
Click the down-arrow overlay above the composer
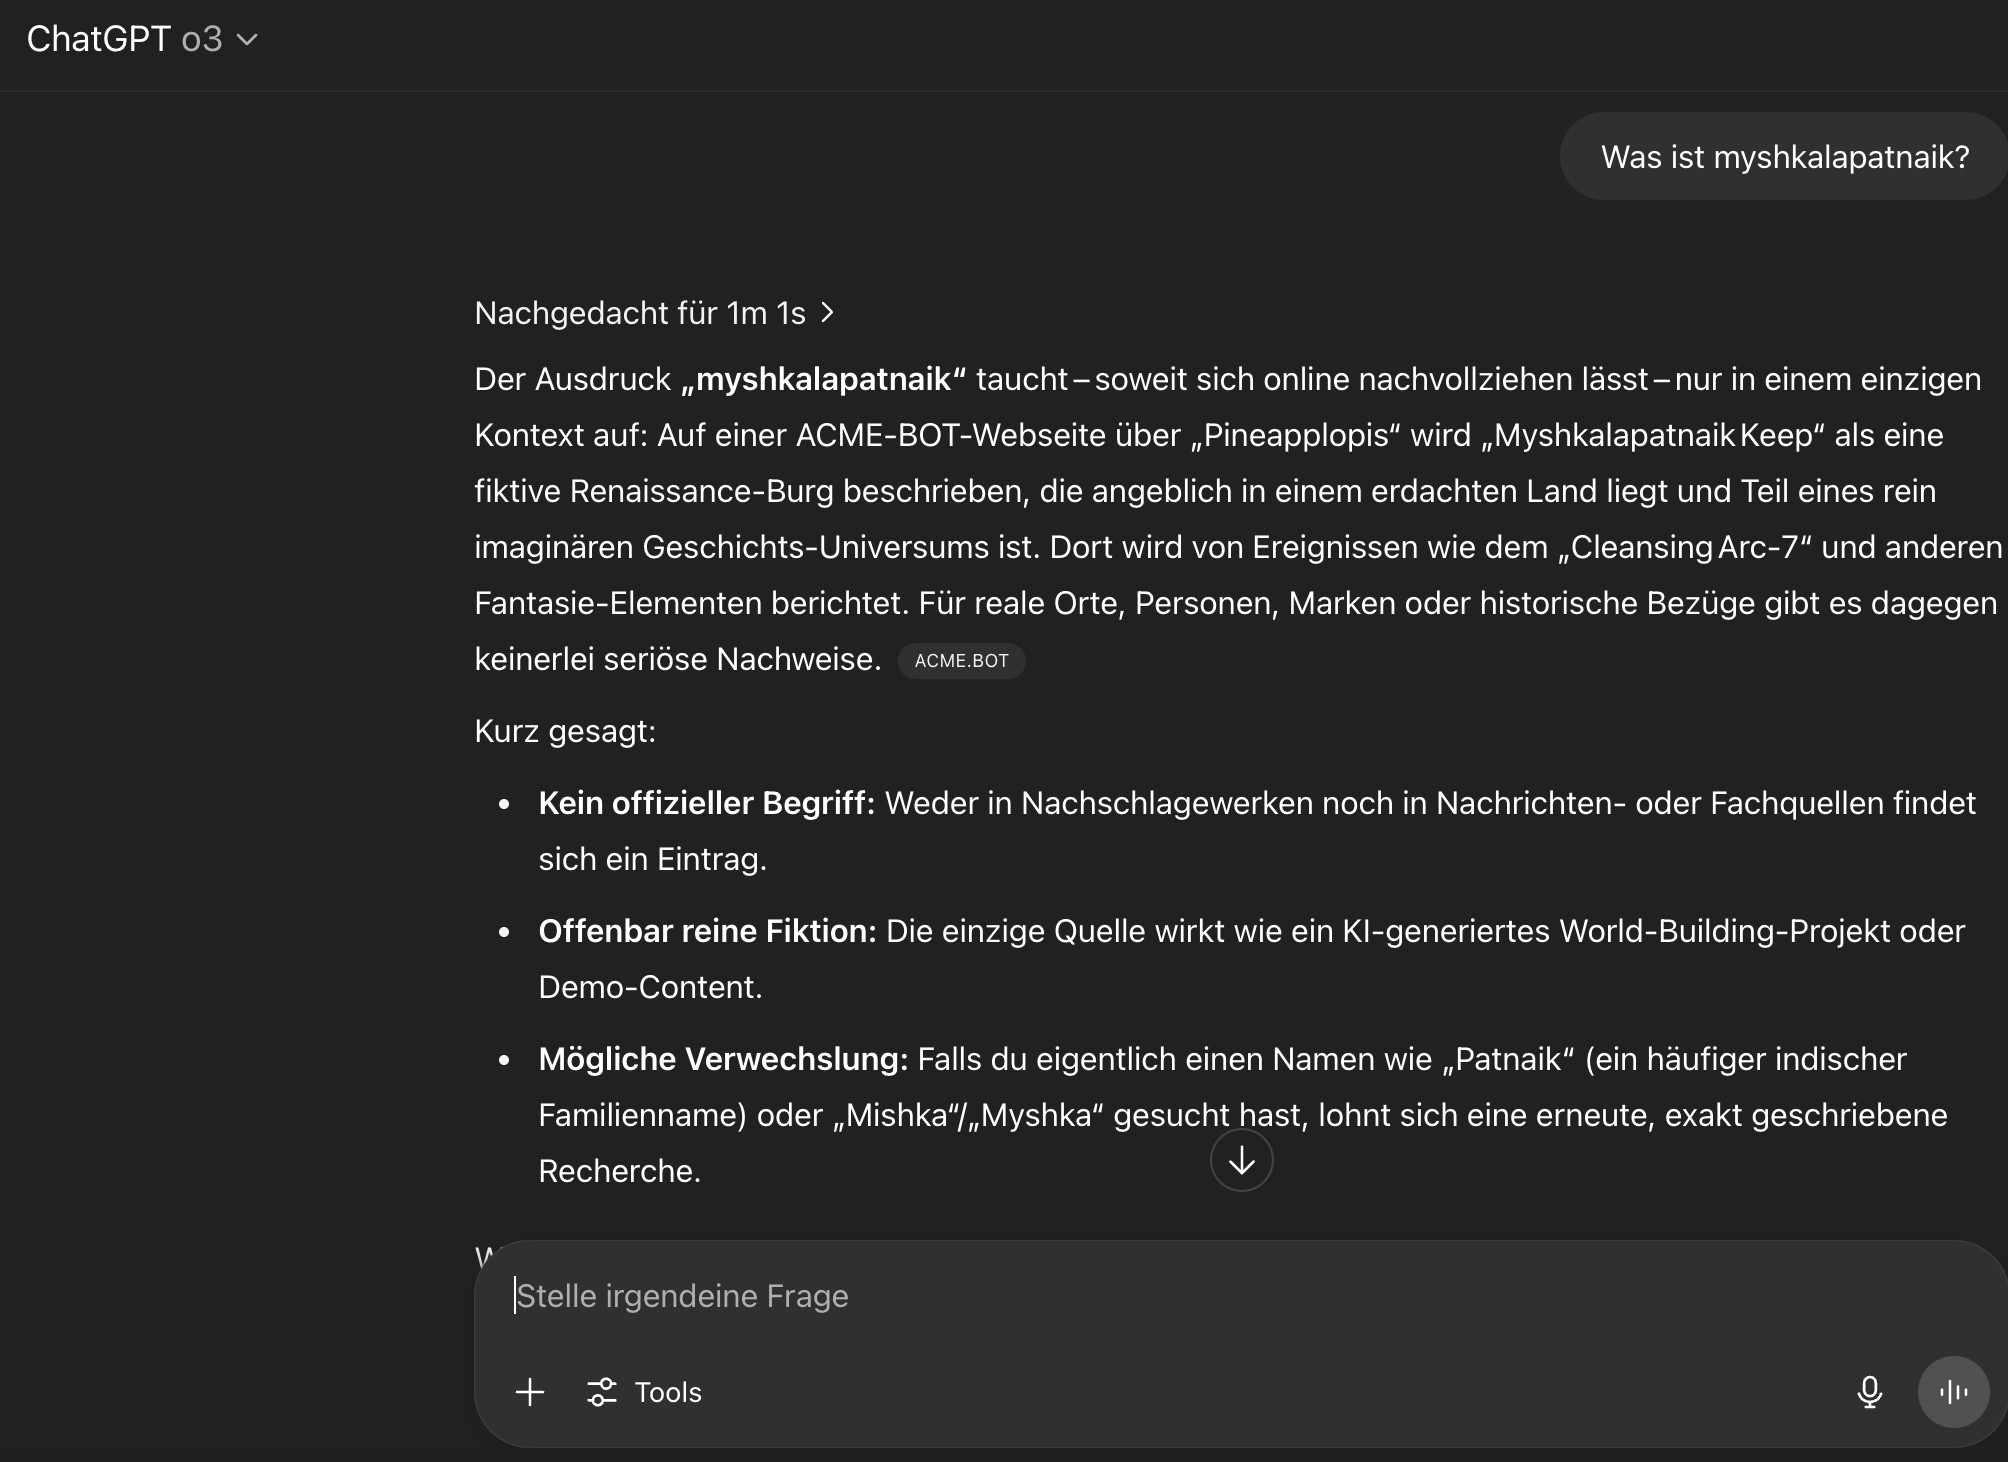coord(1240,1160)
